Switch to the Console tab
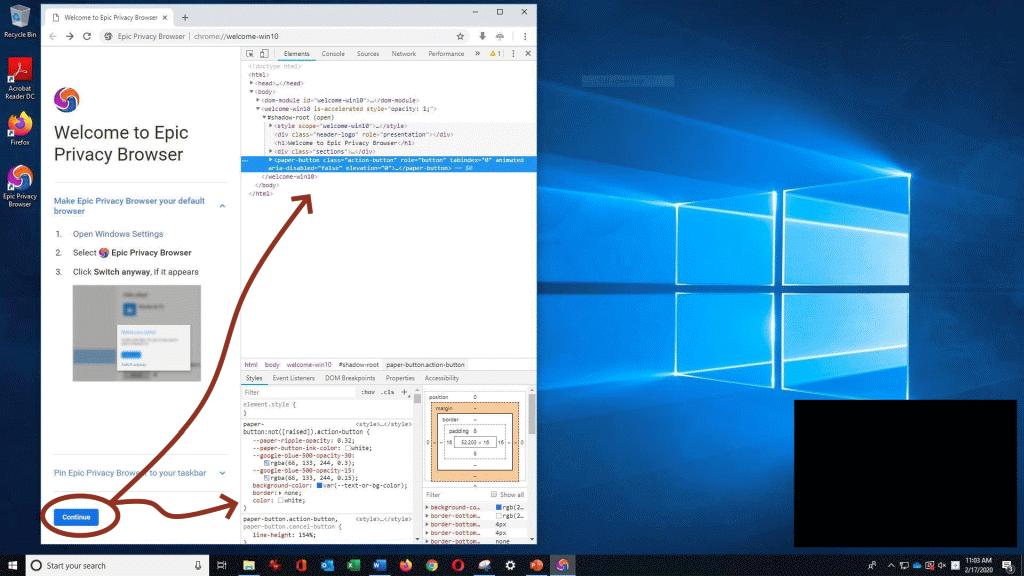The height and width of the screenshot is (576, 1024). (x=333, y=54)
